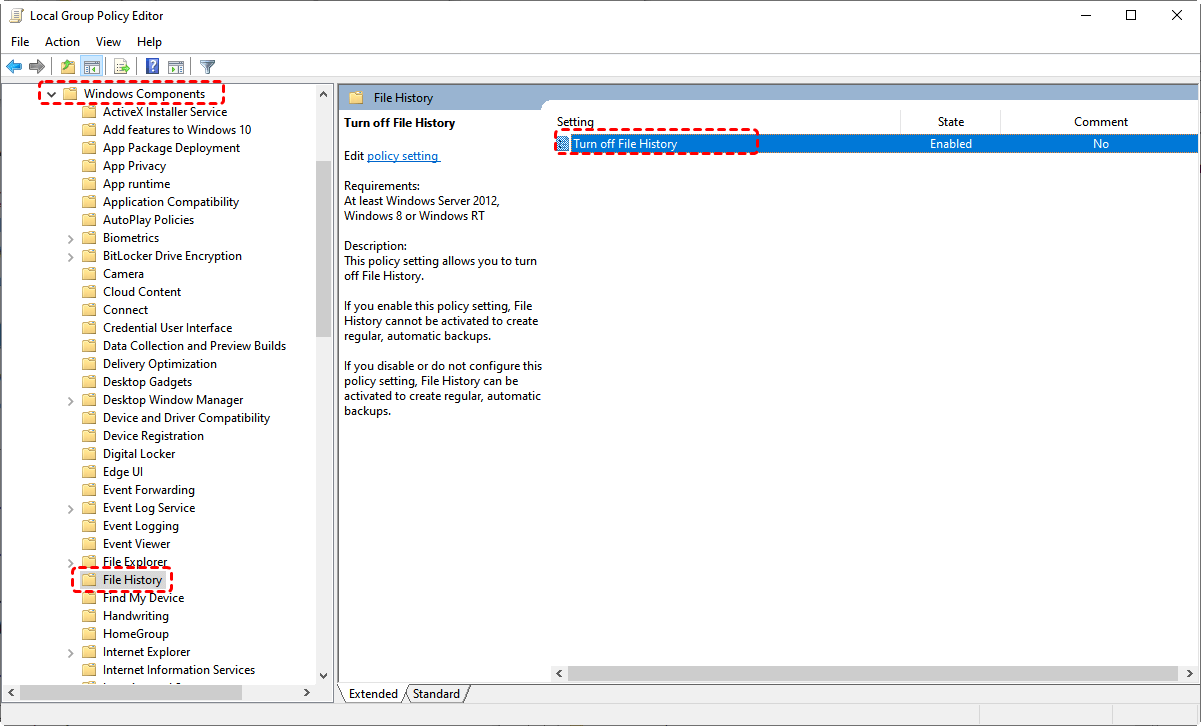1201x726 pixels.
Task: Click the Export List toolbar icon
Action: (x=120, y=66)
